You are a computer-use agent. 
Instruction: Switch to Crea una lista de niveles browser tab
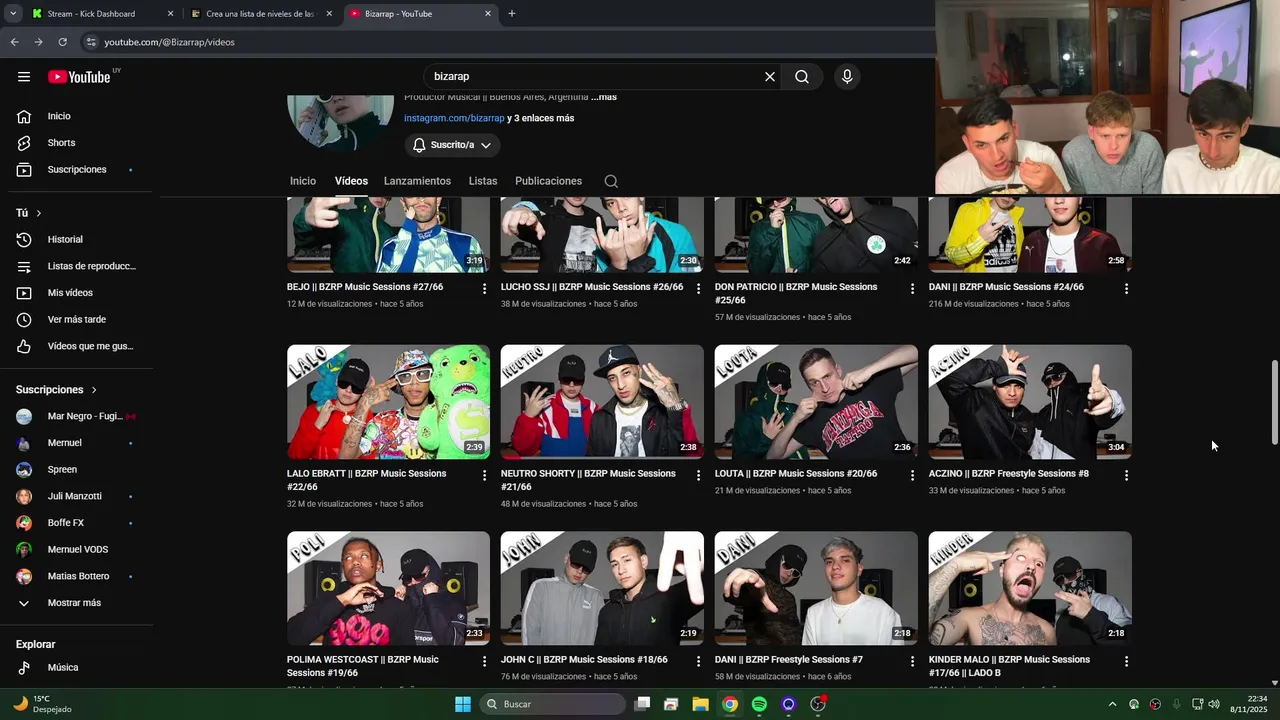coord(262,14)
